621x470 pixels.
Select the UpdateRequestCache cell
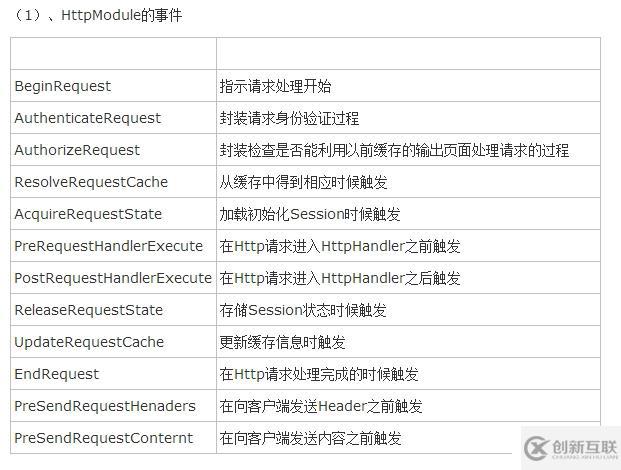[x=89, y=342]
